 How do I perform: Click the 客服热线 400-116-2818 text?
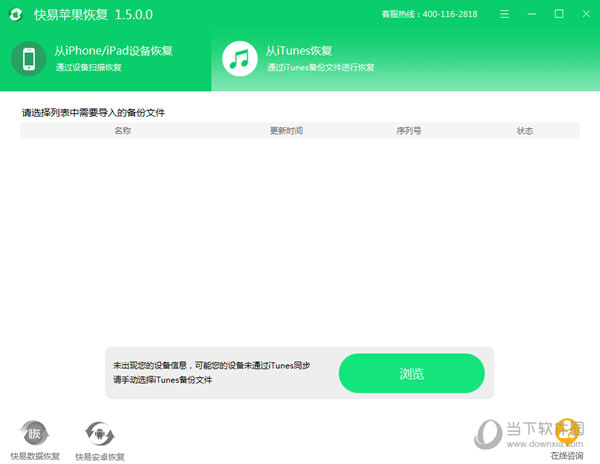tap(429, 14)
